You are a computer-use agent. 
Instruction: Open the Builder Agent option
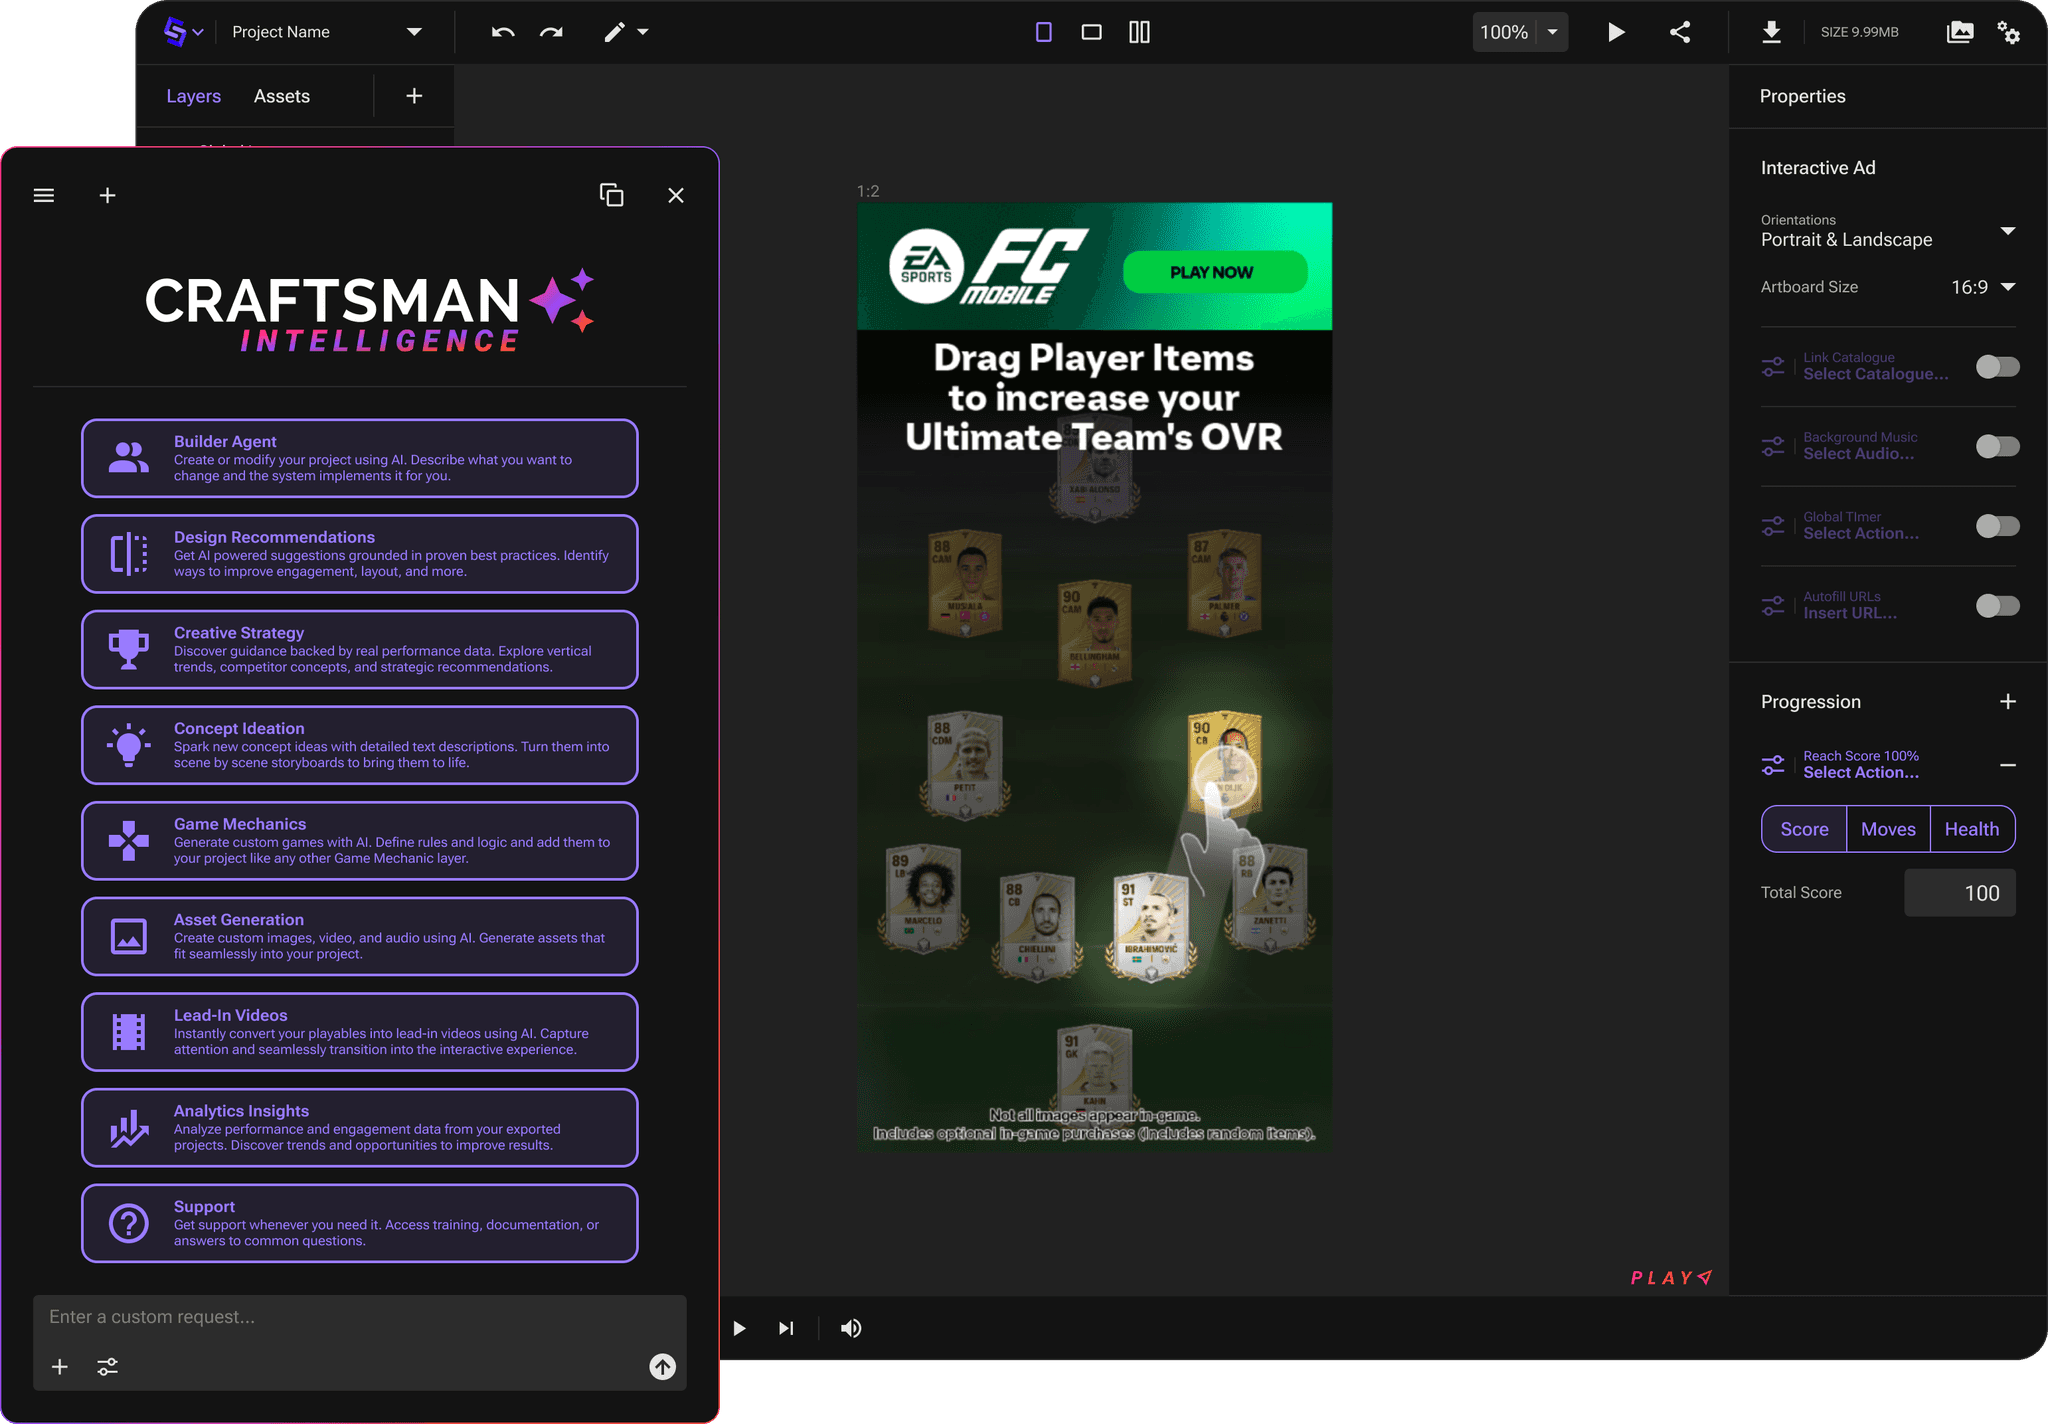pos(359,458)
